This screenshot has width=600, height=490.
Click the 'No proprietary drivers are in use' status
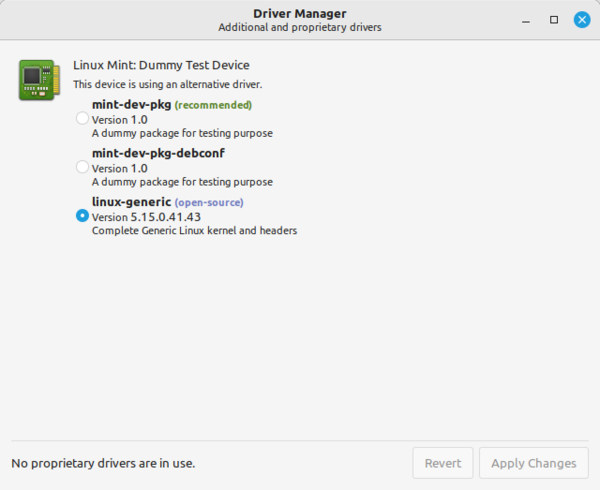click(103, 463)
